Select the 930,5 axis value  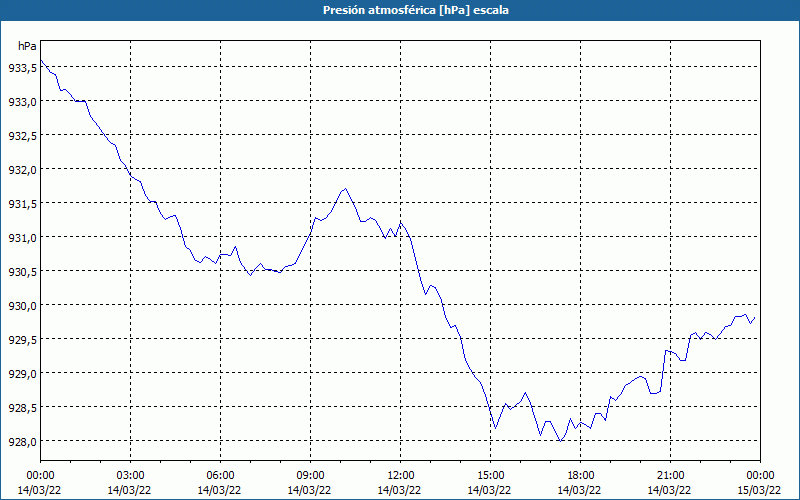22,272
